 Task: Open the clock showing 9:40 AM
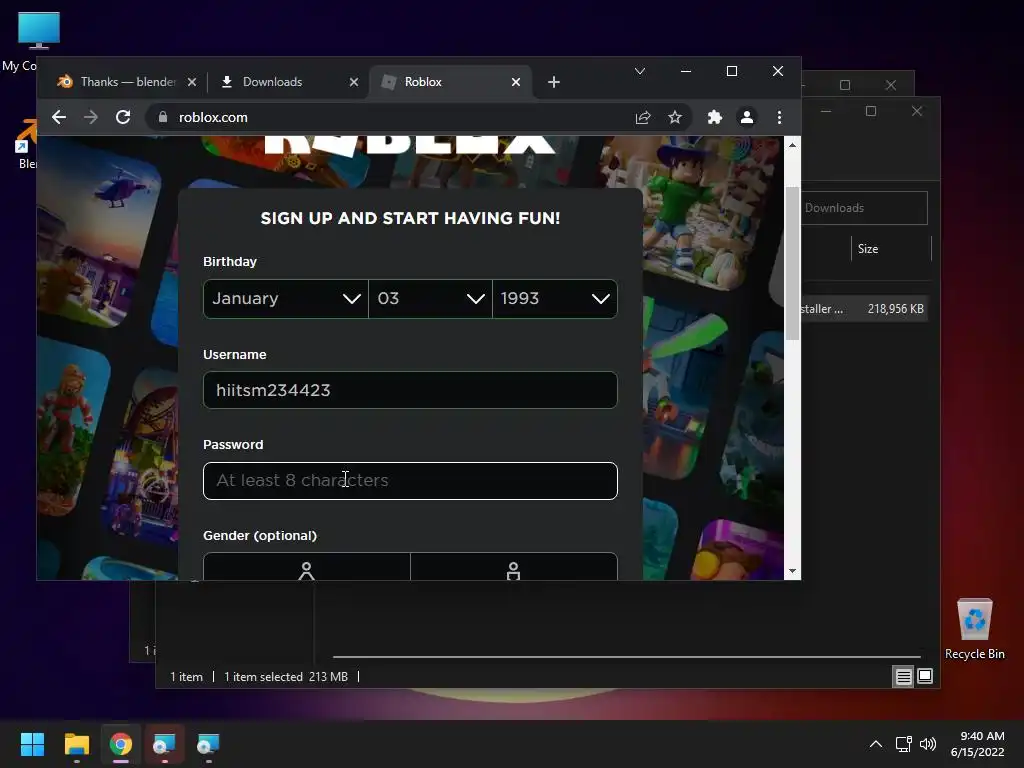pos(978,744)
